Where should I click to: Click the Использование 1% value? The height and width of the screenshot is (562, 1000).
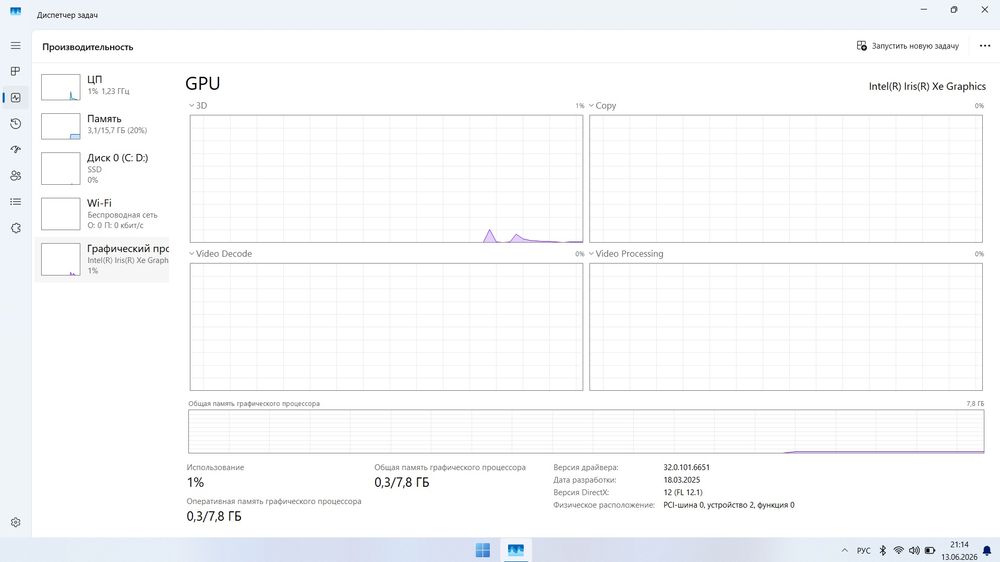pyautogui.click(x=195, y=482)
